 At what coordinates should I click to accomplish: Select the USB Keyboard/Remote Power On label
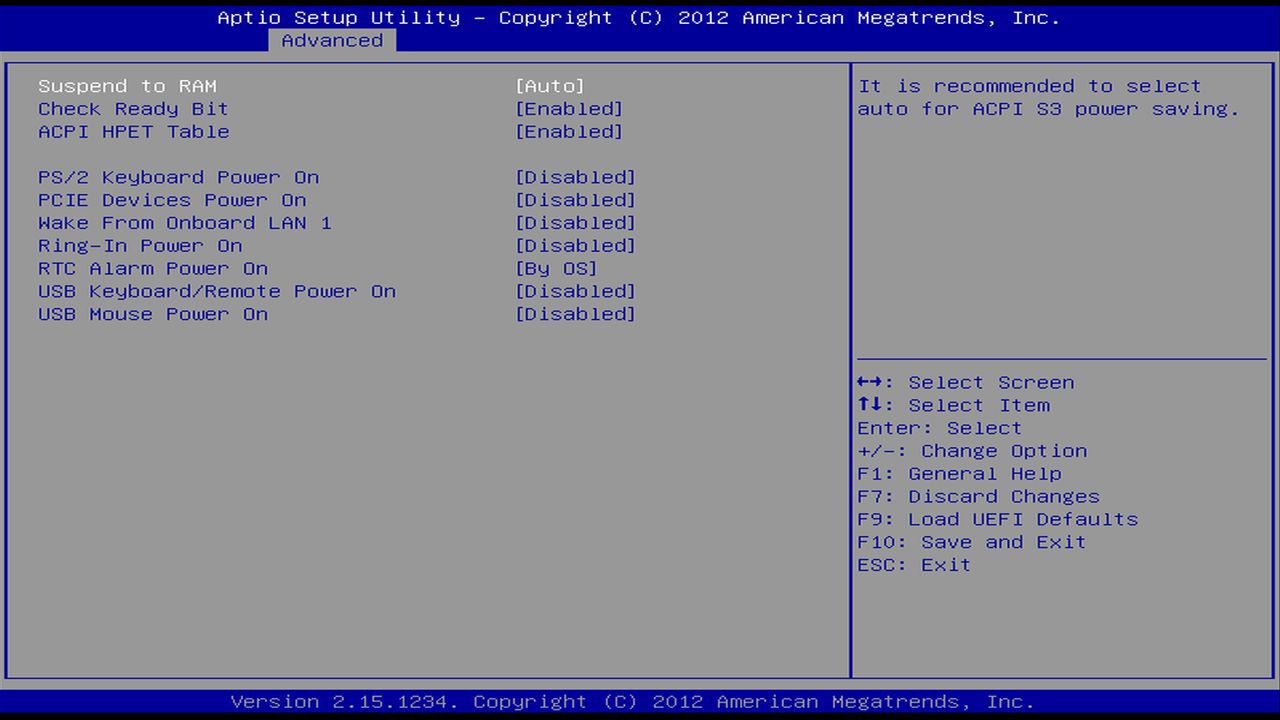217,292
